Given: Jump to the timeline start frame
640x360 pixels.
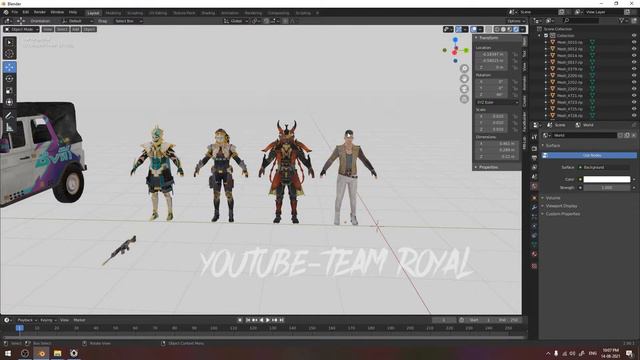Looking at the screenshot, I should point(247,320).
